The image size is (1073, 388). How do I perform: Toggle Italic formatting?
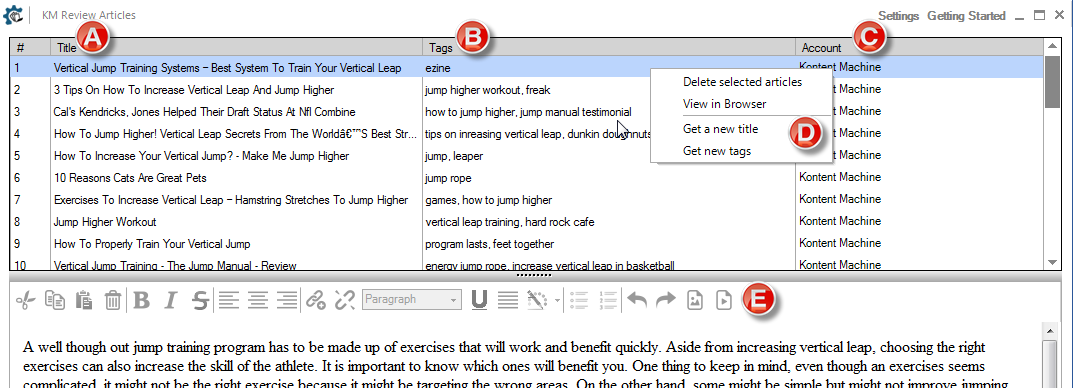[172, 300]
